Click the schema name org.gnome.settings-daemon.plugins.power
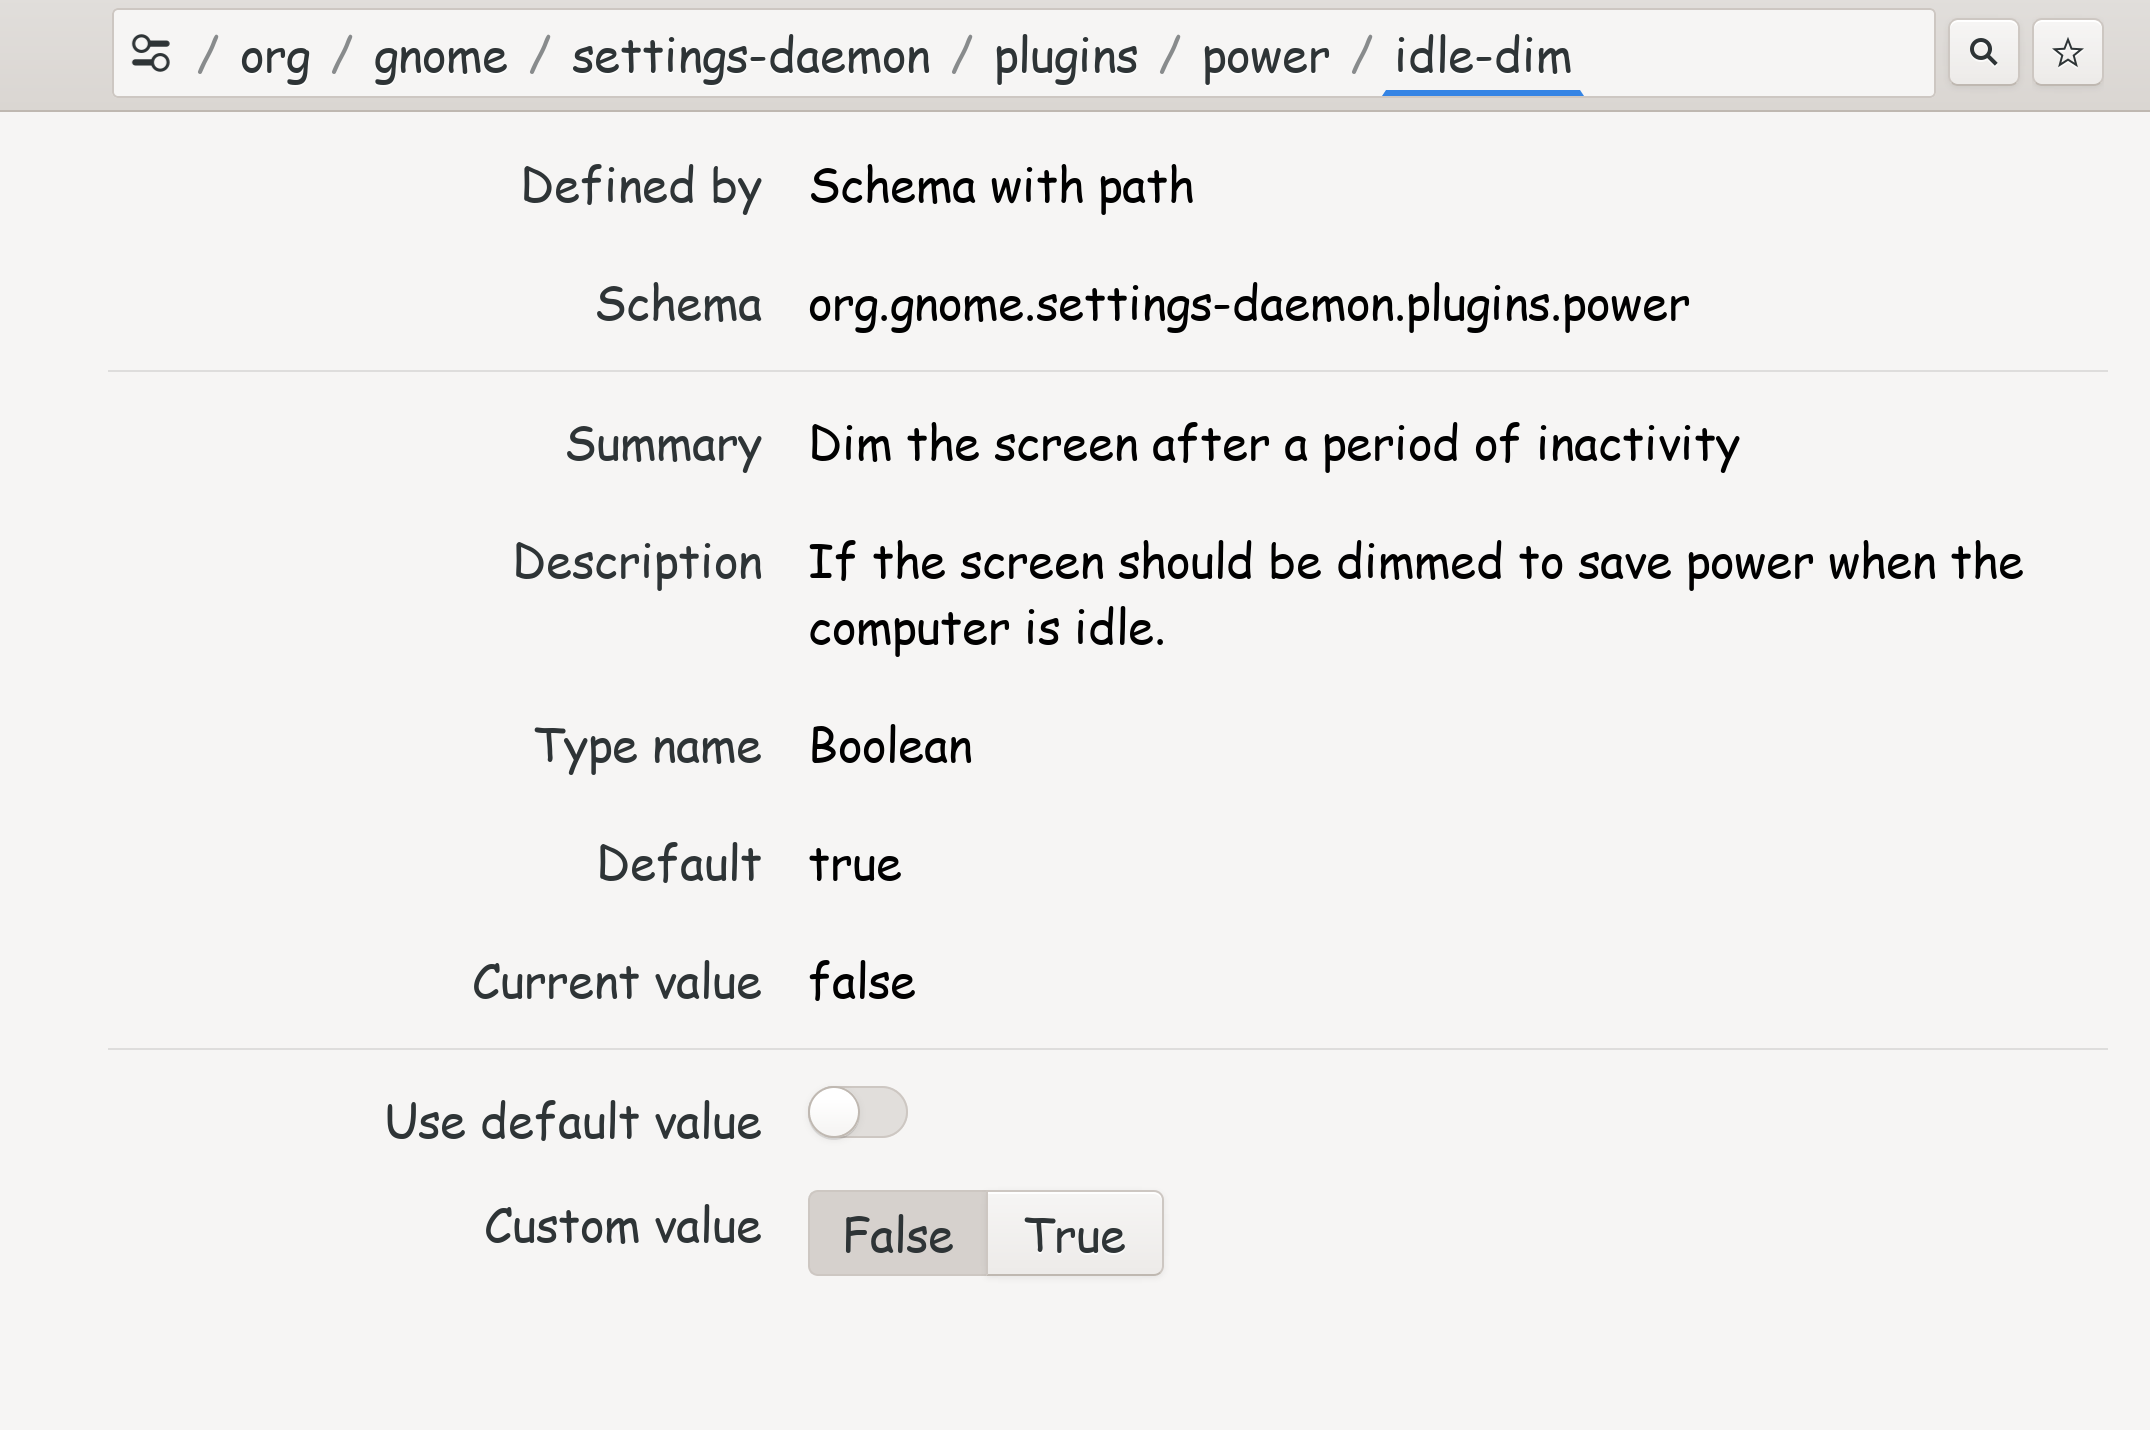2150x1430 pixels. coord(1248,304)
